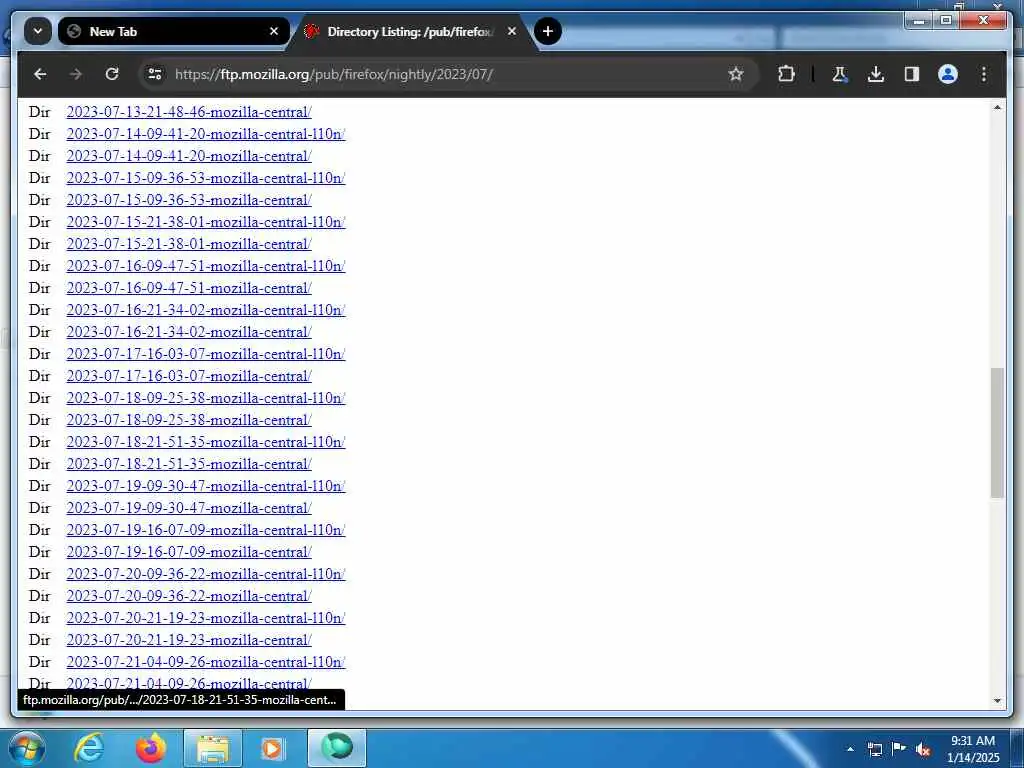Open 2023-07-20-09-36-22-mozilla-central folder

(189, 596)
